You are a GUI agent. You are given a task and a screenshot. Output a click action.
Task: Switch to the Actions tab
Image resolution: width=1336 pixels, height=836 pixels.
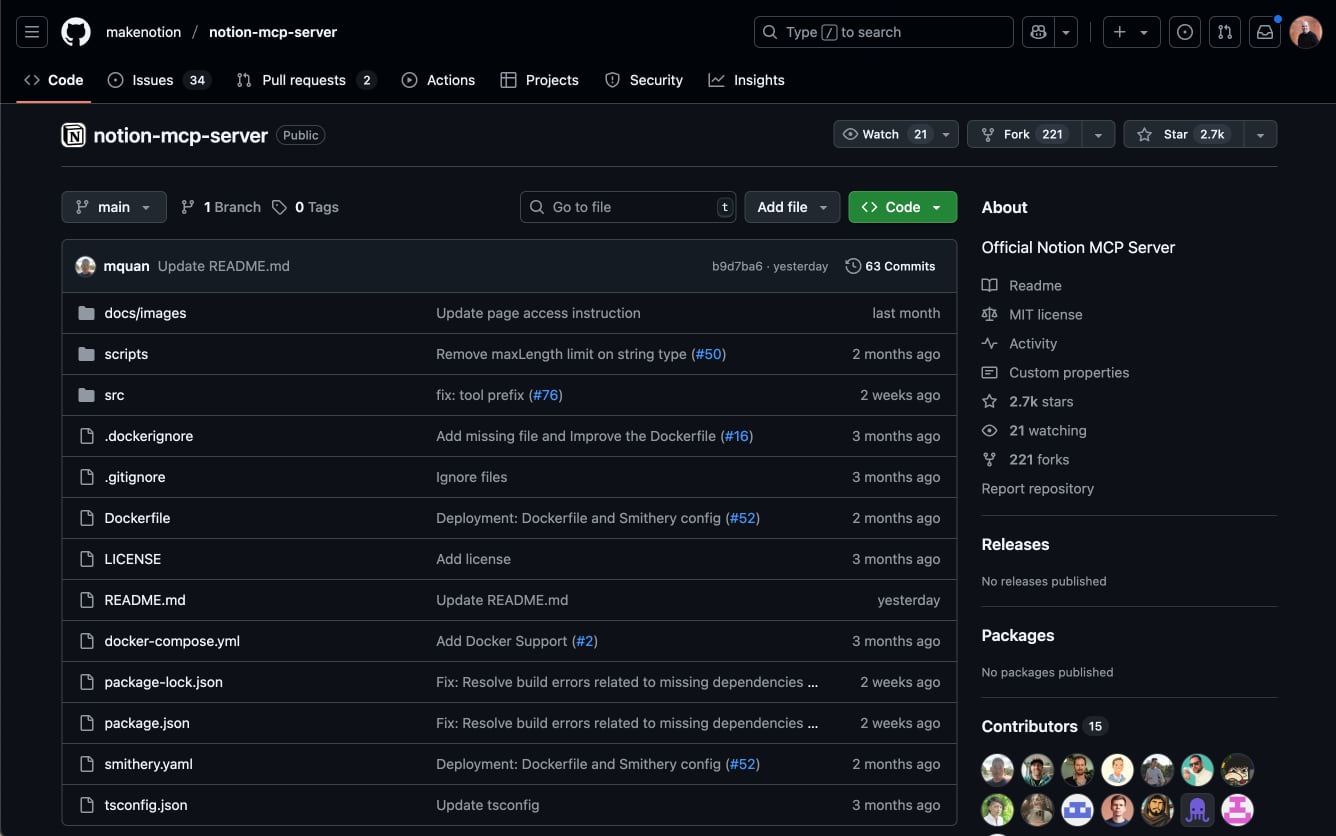[438, 80]
